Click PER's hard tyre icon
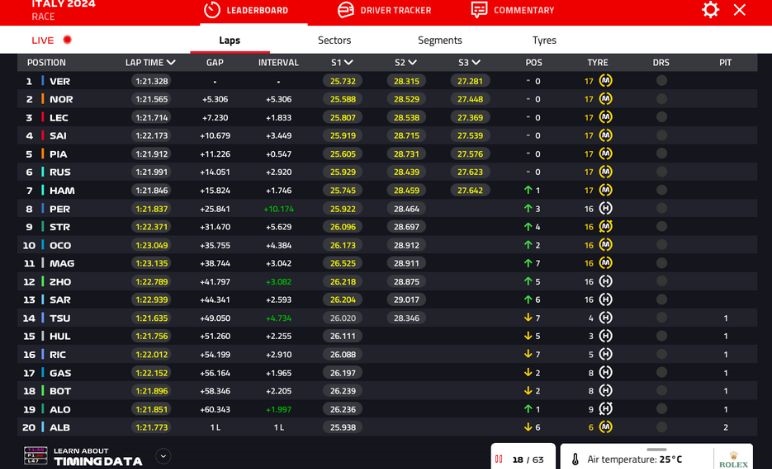Screen dimensions: 772x469 tap(605, 209)
